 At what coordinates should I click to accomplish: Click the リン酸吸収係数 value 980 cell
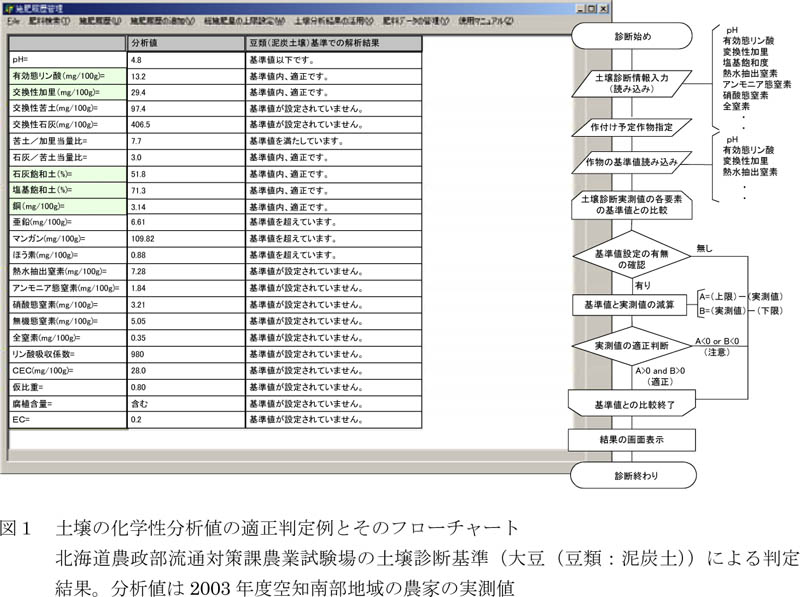(x=184, y=354)
